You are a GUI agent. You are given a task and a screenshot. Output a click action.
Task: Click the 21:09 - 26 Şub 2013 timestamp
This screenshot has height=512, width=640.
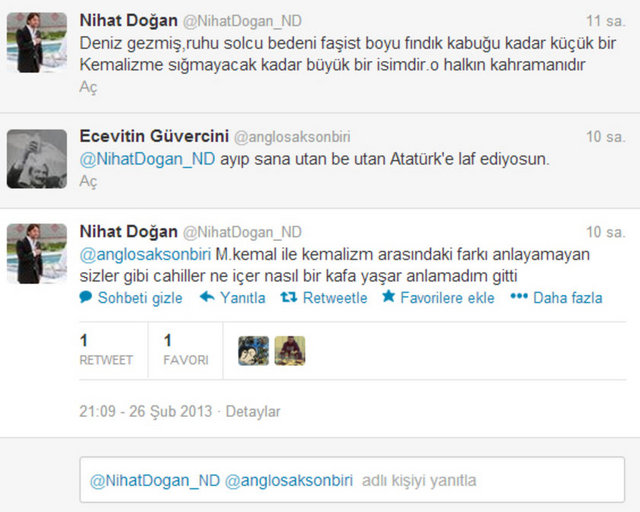point(146,411)
